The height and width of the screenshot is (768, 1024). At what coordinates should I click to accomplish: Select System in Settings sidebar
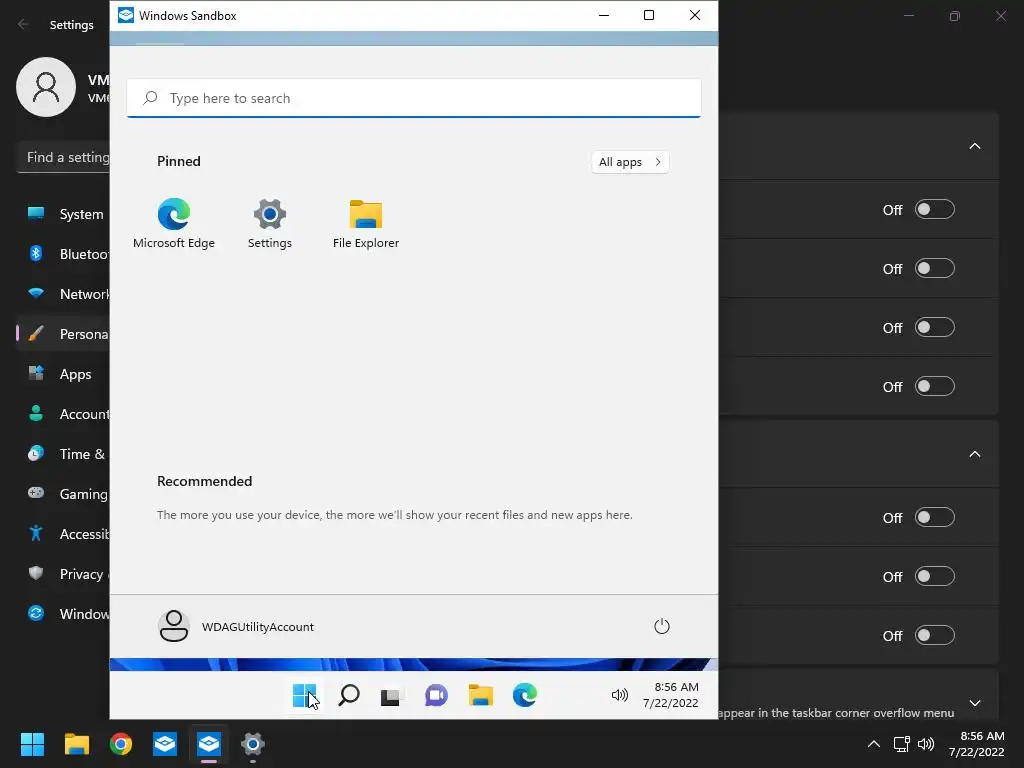tap(64, 214)
